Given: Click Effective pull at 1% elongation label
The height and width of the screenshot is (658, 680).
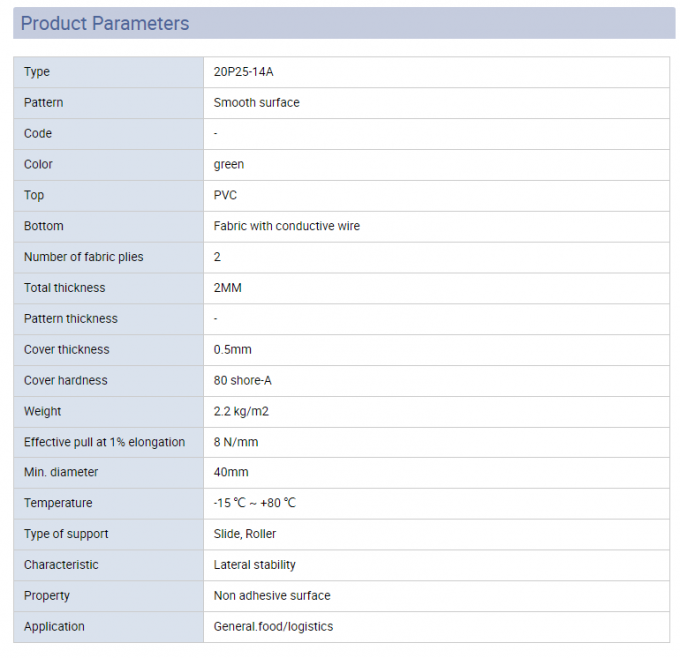Looking at the screenshot, I should [104, 443].
